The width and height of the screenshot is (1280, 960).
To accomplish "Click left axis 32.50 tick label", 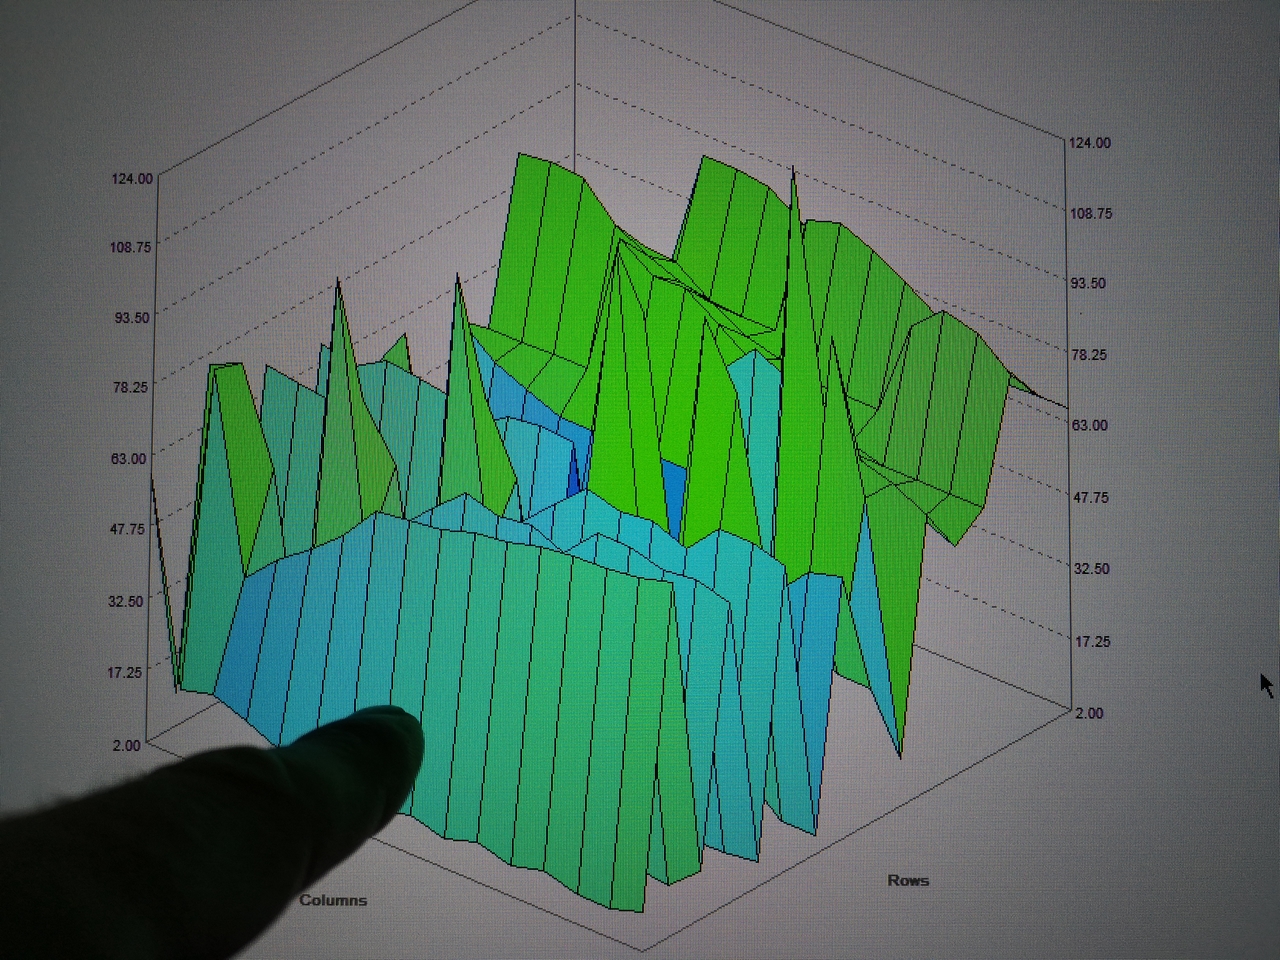I will tap(127, 600).
